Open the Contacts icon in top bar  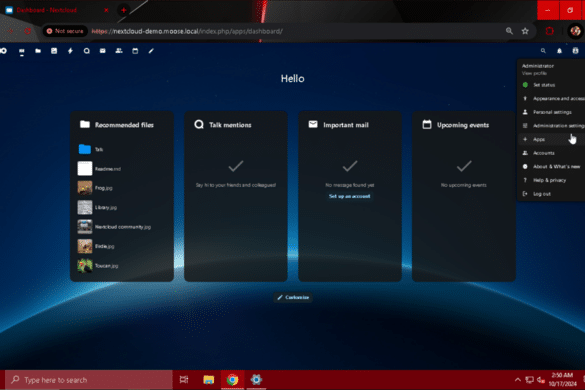(119, 51)
